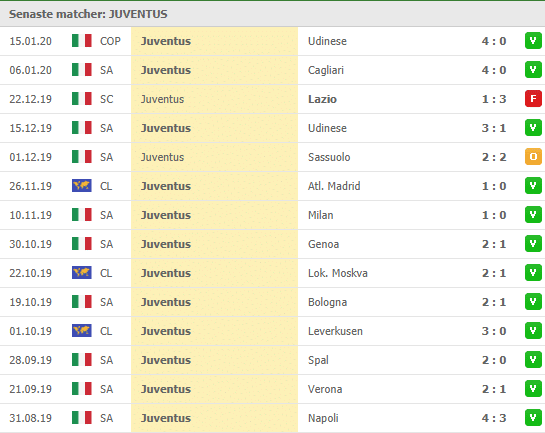Click orange O draw icon for Sassuolo match
This screenshot has height=433, width=545.
[533, 157]
